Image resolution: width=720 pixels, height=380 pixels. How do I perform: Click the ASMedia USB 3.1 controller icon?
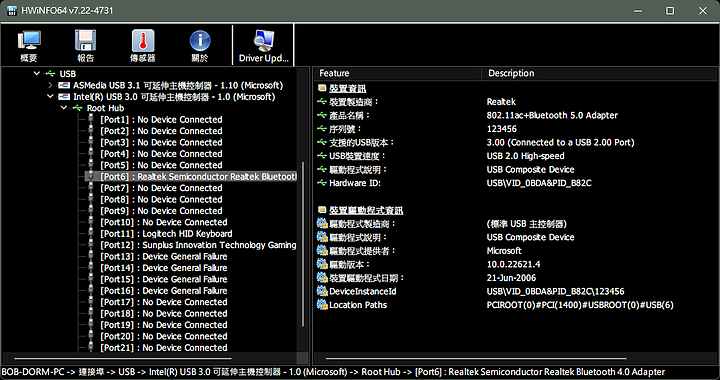[x=64, y=85]
